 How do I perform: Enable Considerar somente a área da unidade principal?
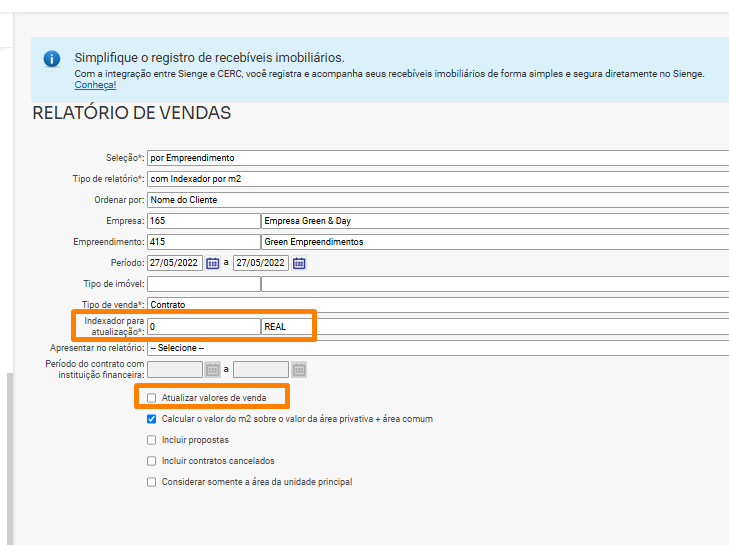(152, 482)
